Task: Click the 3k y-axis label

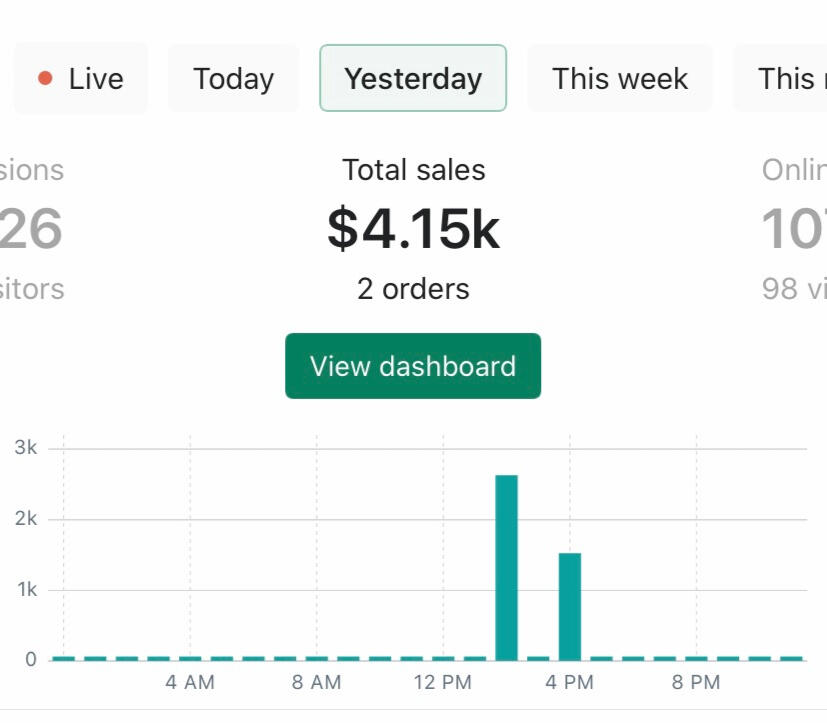Action: pyautogui.click(x=26, y=448)
